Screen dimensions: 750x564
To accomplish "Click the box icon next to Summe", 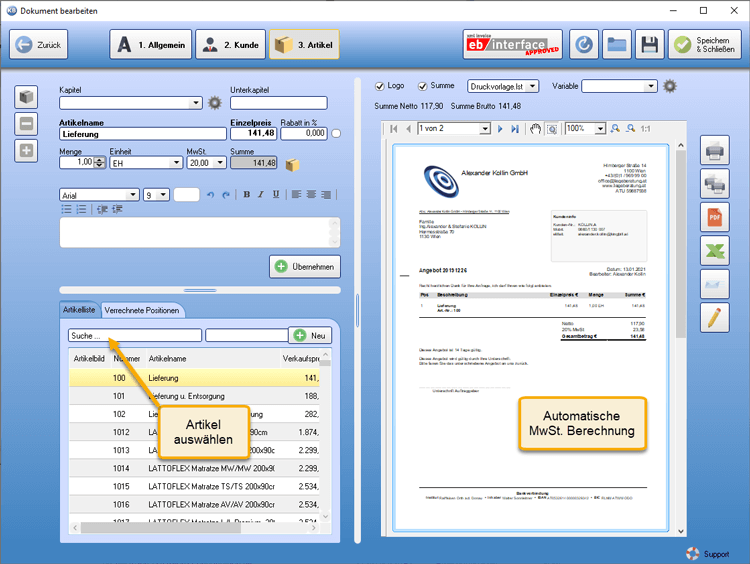I will pos(292,165).
